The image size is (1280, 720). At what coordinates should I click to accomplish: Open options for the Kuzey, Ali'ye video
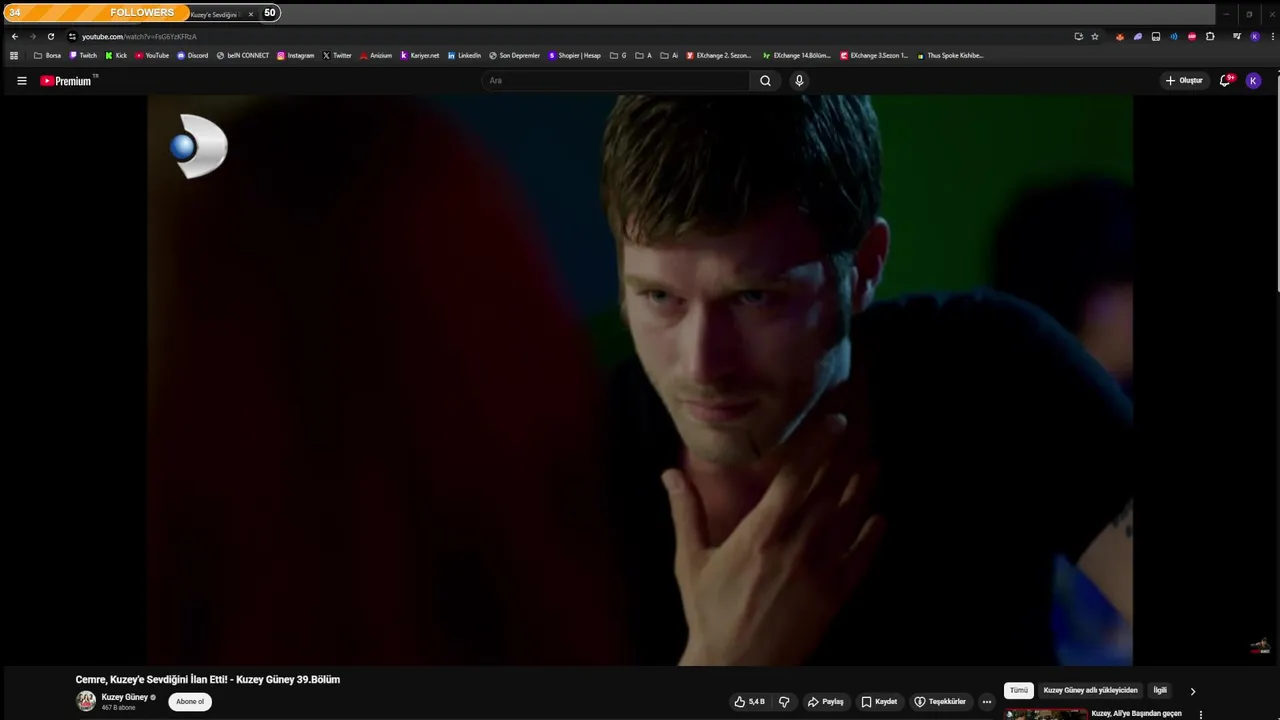(1201, 715)
